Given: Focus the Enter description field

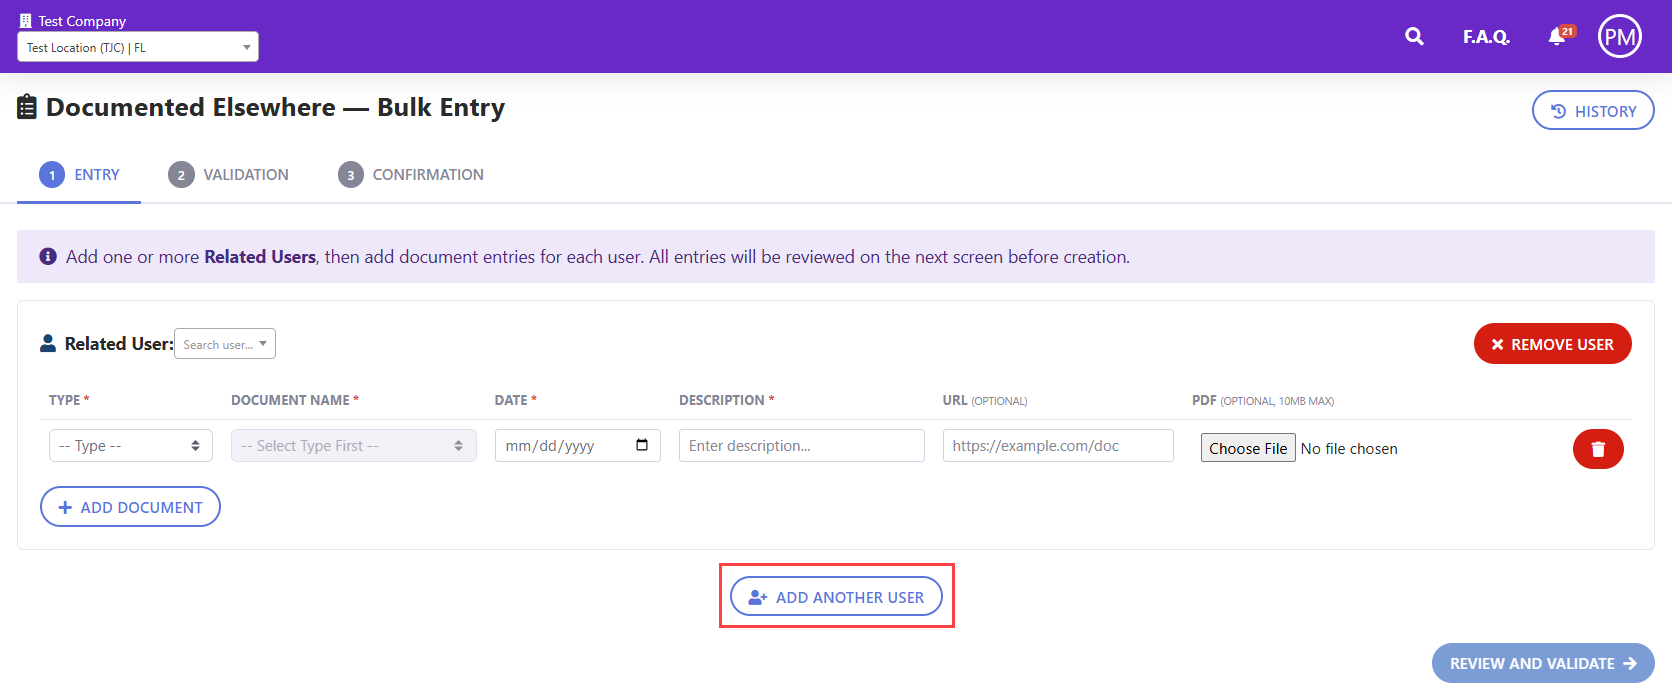Looking at the screenshot, I should point(802,446).
